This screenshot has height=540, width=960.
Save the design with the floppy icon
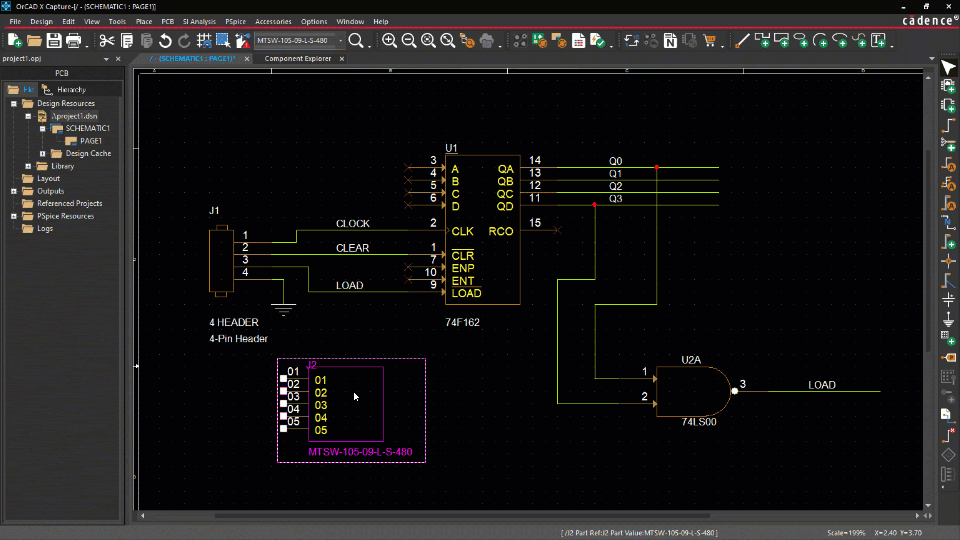coord(54,41)
